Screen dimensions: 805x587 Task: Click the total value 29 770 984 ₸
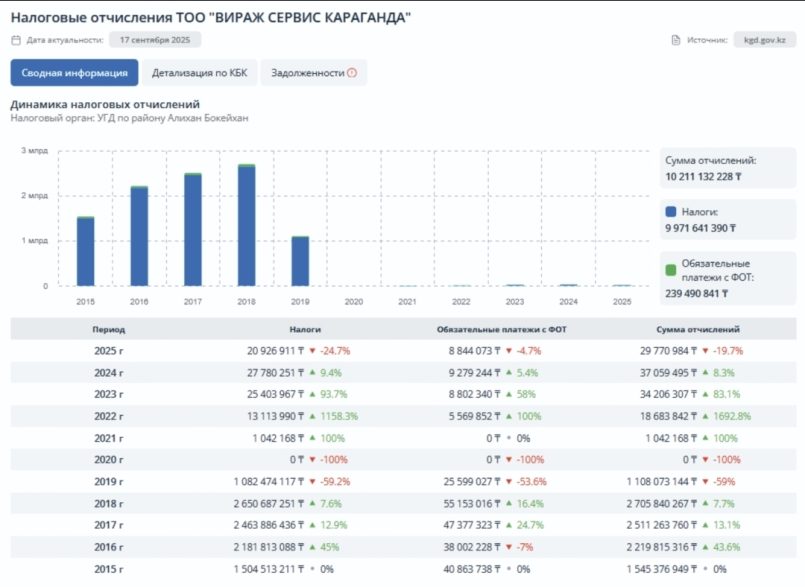[x=668, y=351]
